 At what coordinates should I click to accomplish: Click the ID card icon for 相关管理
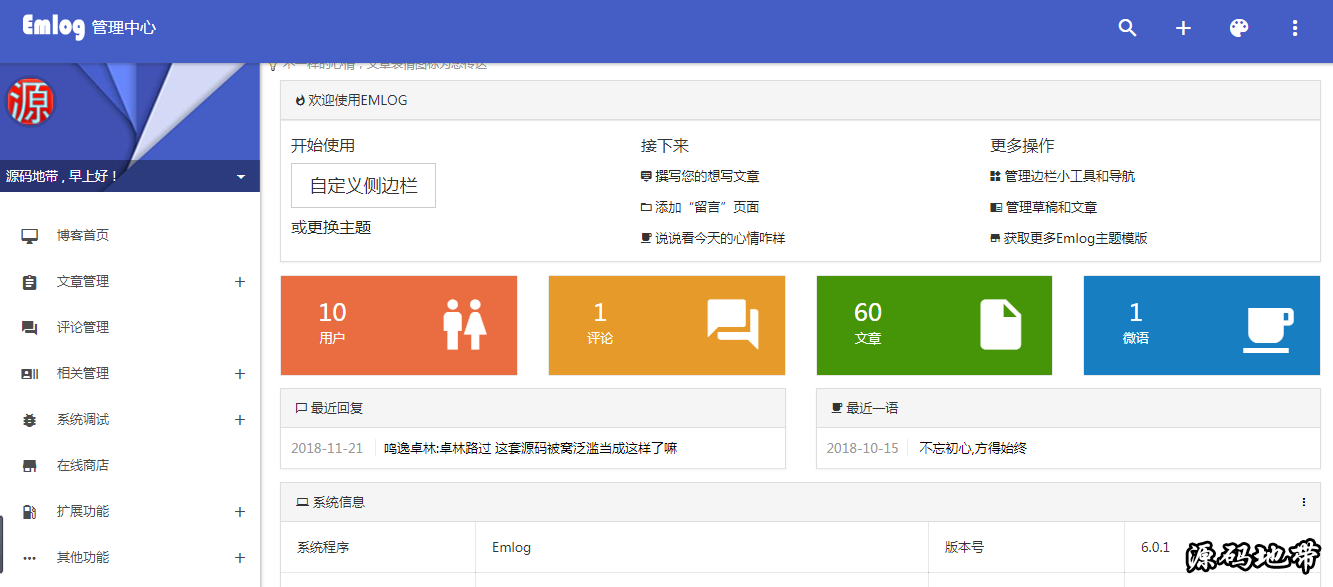(x=30, y=374)
